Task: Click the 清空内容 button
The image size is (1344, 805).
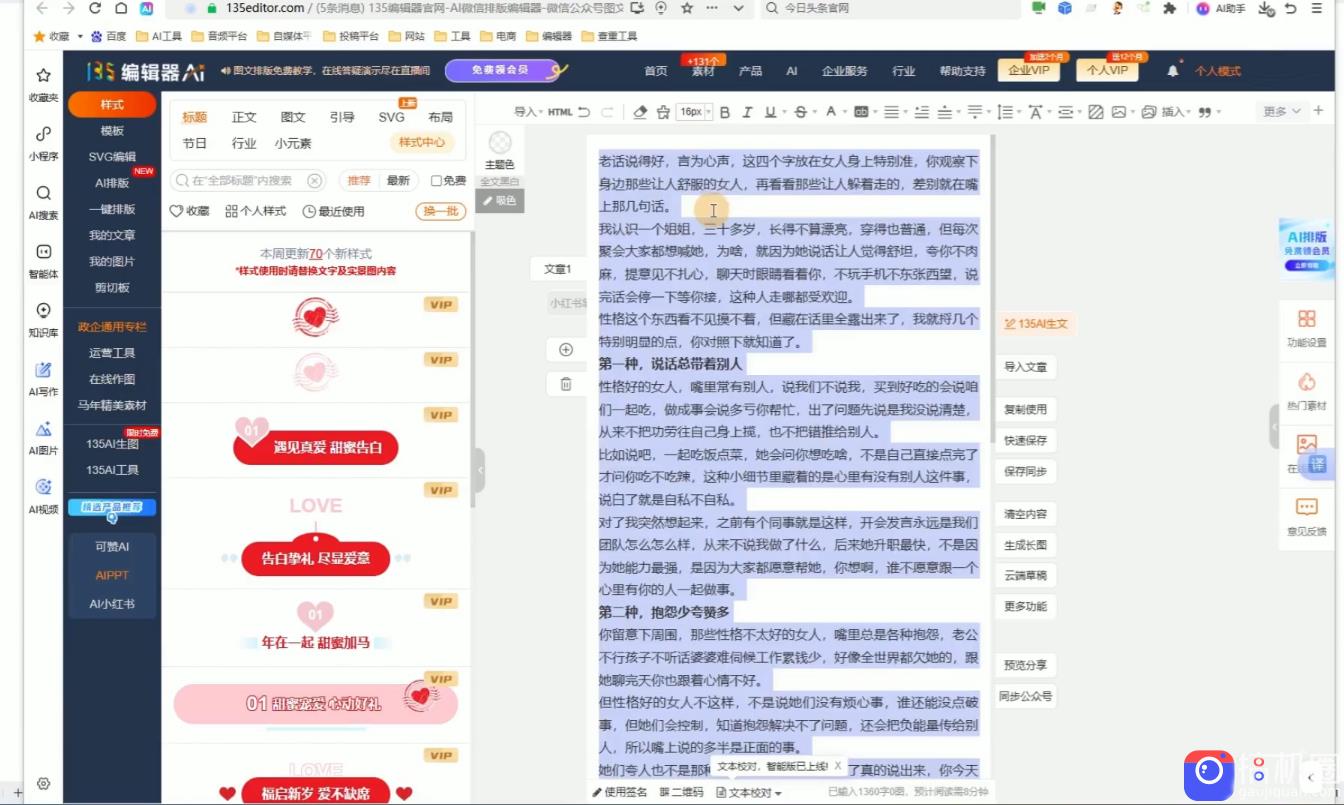Action: point(1025,514)
